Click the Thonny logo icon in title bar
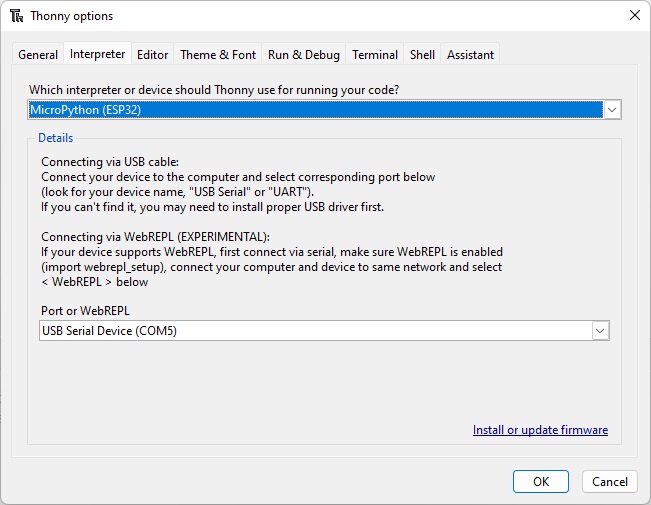This screenshot has height=505, width=651. click(17, 16)
